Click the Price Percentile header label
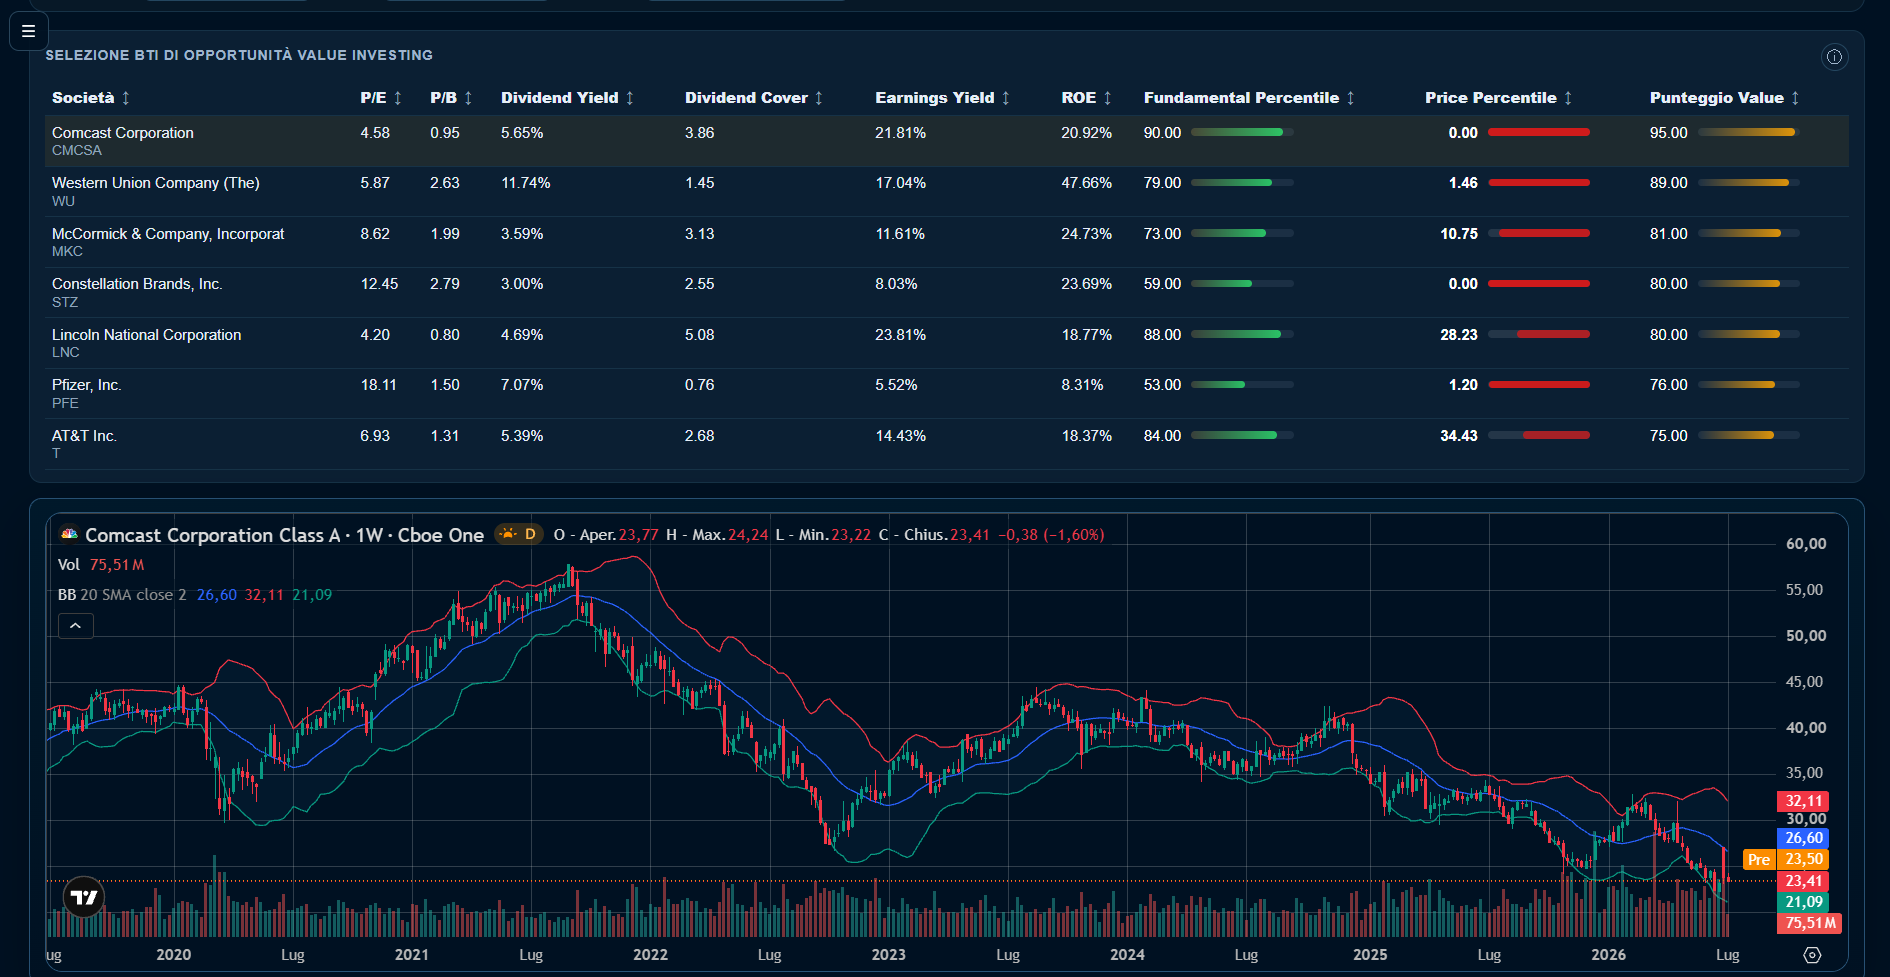The height and width of the screenshot is (977, 1890). point(1491,98)
